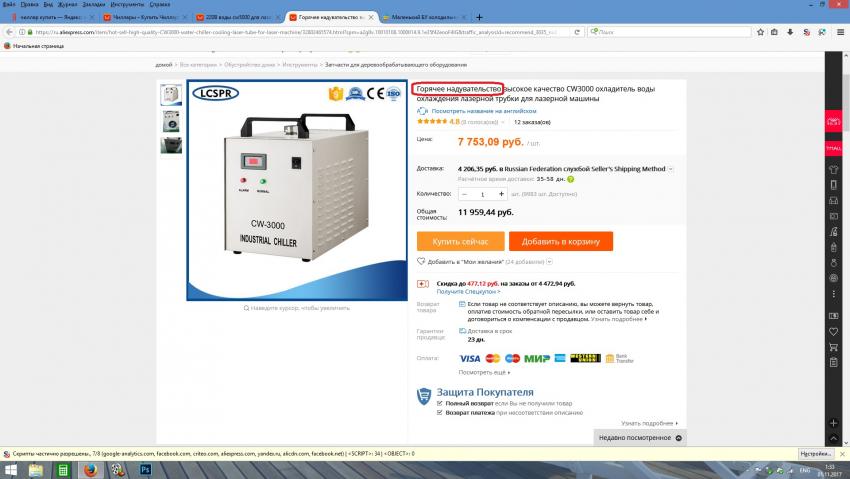This screenshot has width=850, height=479.
Task: Open the clothing category T-shirt sidebar icon
Action: tap(833, 170)
